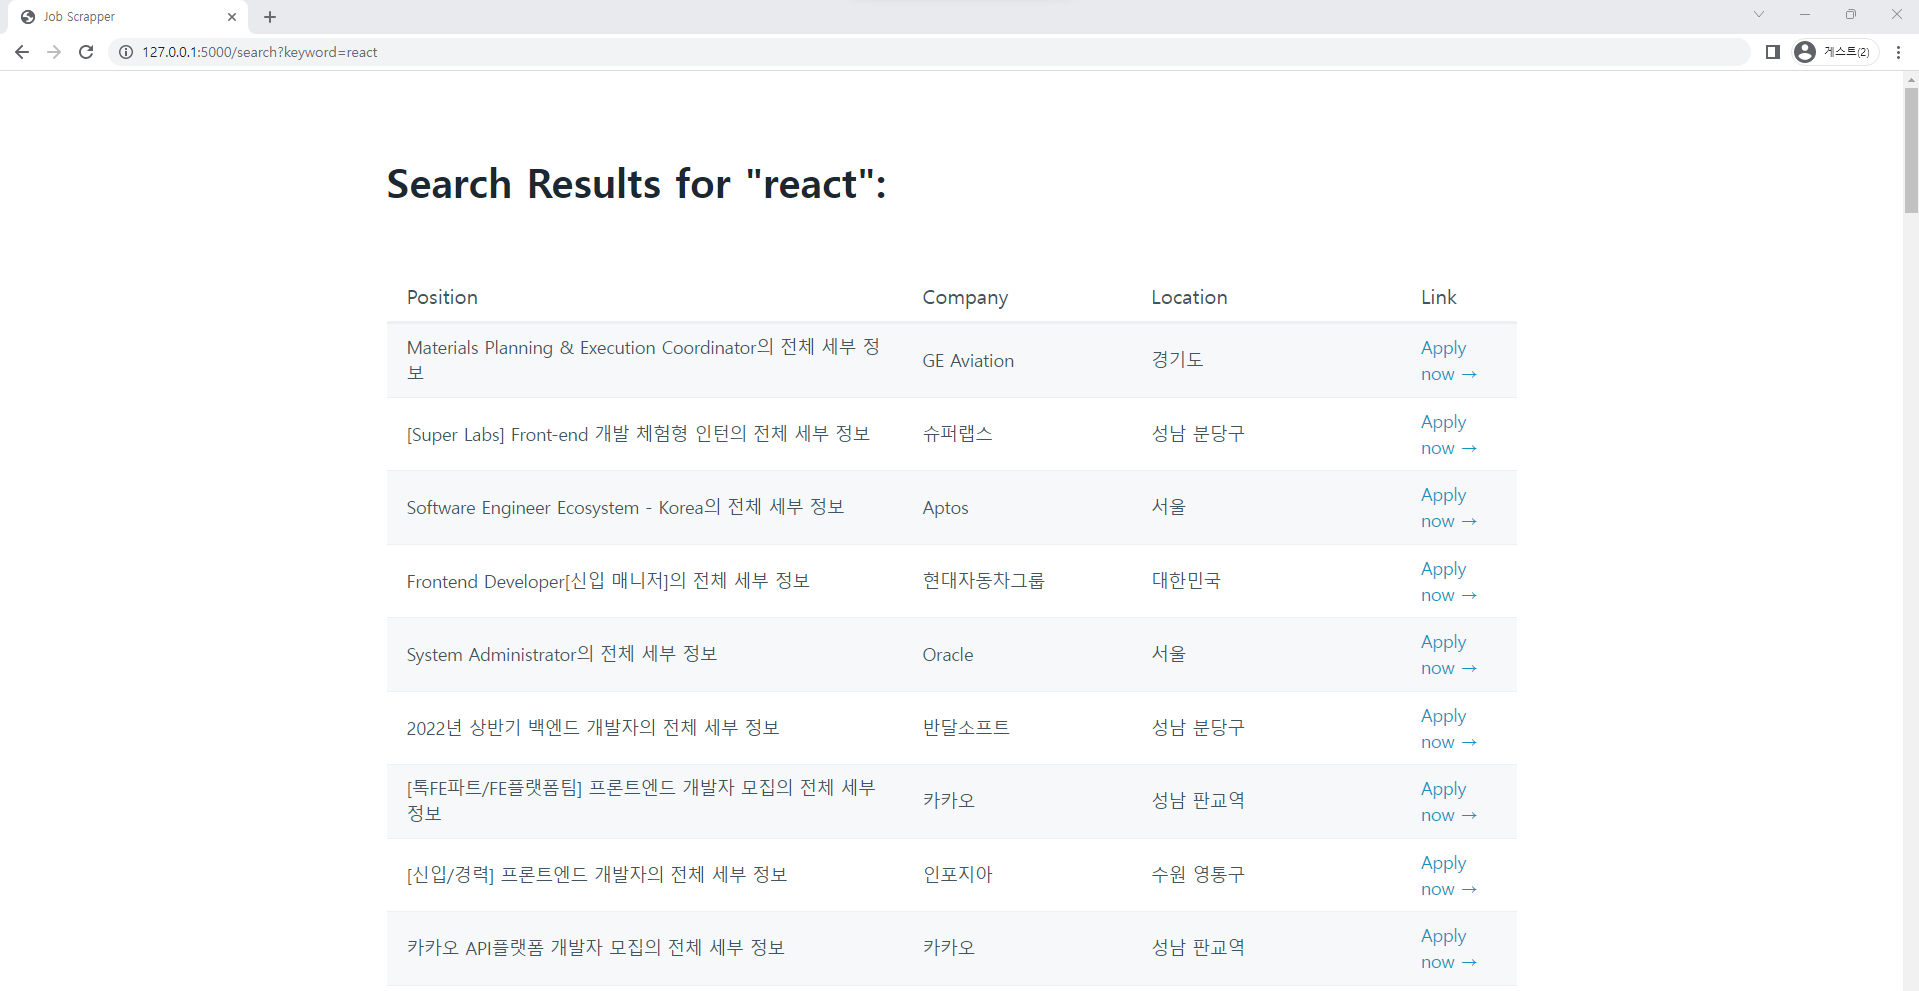Screen dimensions: 1919x991
Task: Reload the current page
Action: click(x=86, y=52)
